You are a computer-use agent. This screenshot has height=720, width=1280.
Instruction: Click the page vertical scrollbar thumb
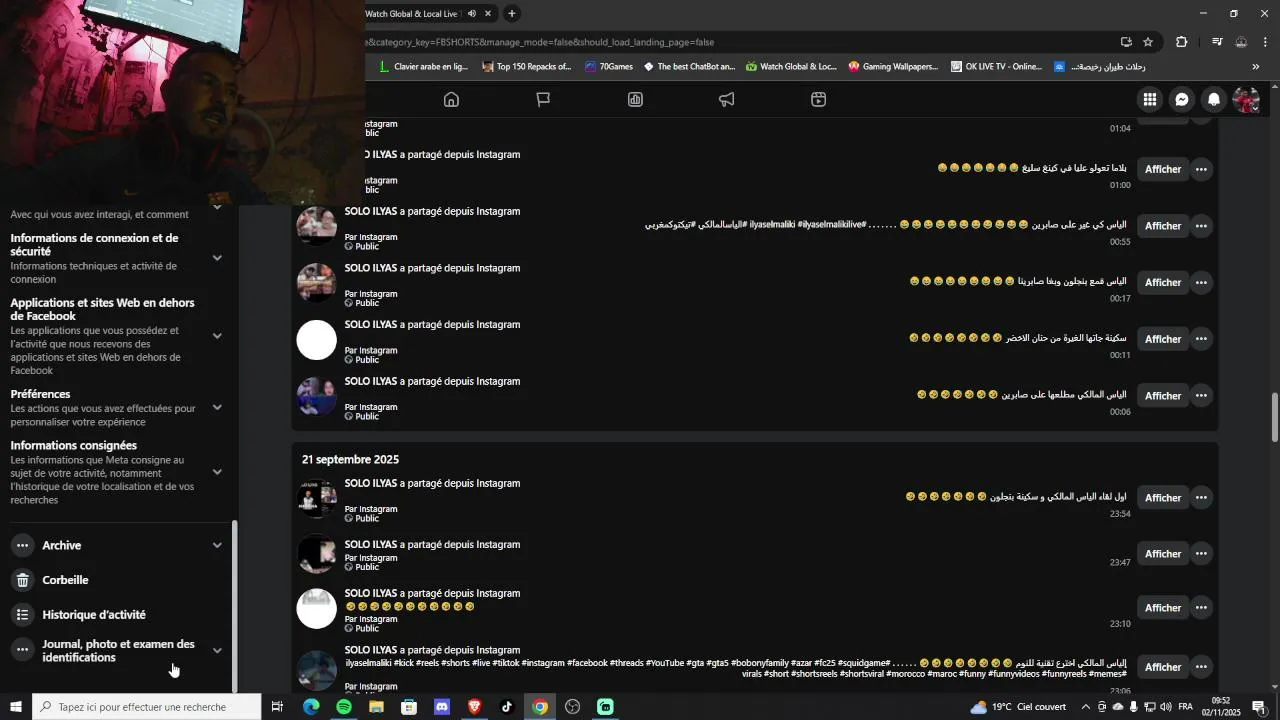point(1274,418)
